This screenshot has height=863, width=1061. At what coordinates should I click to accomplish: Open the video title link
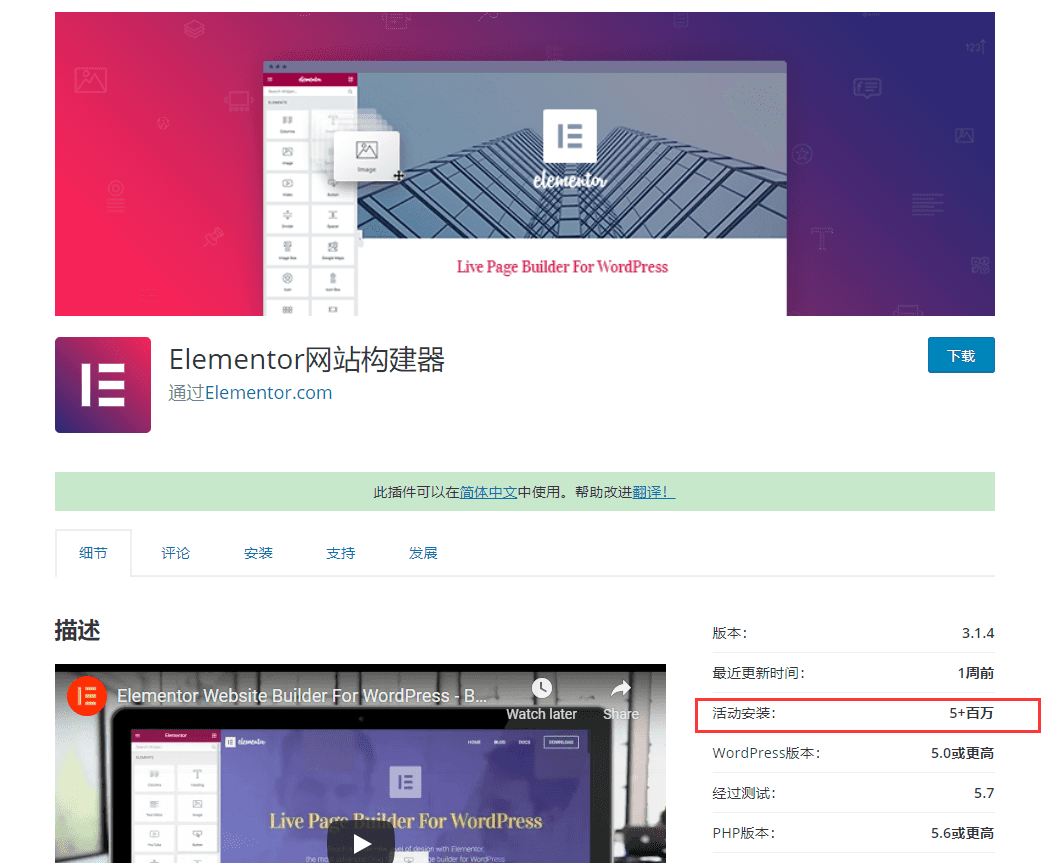[302, 696]
